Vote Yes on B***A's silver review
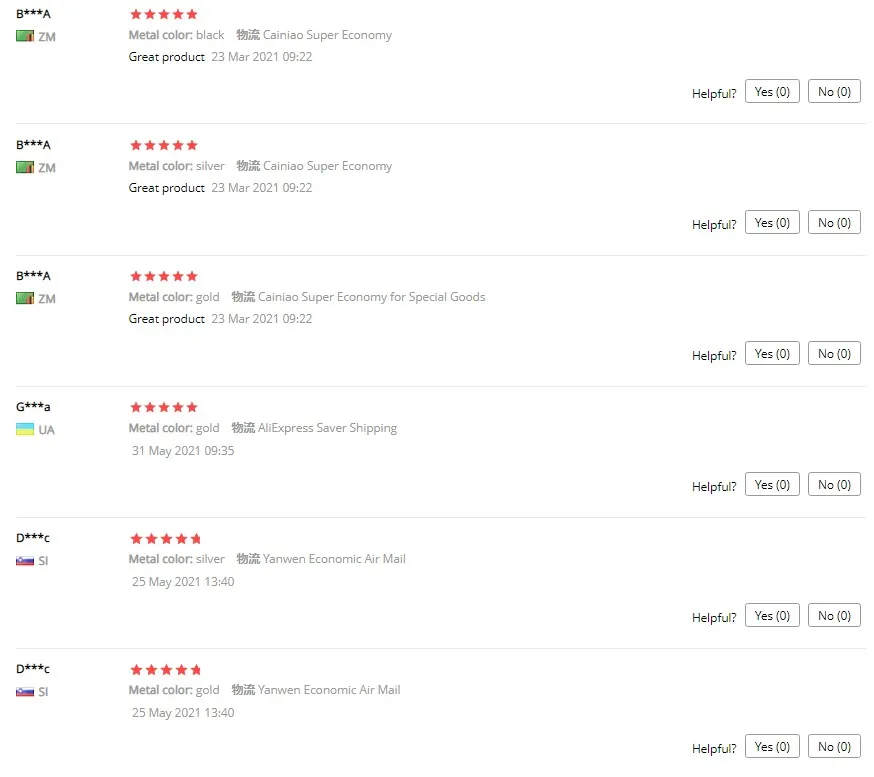This screenshot has width=874, height=777. [772, 222]
